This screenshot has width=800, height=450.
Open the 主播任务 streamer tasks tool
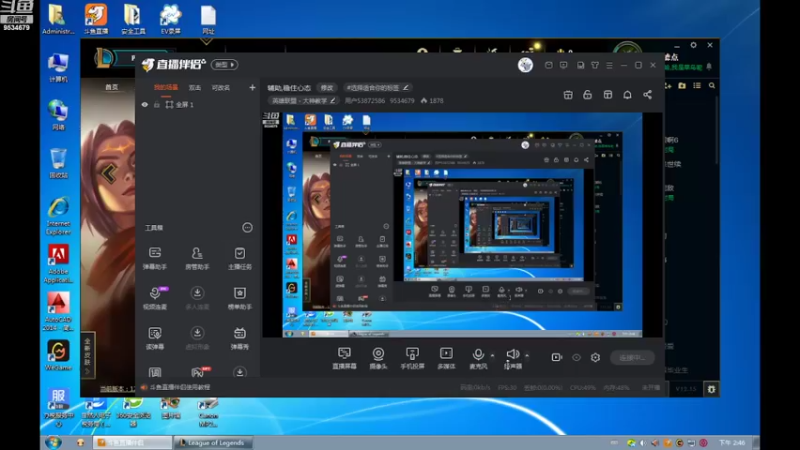pyautogui.click(x=239, y=258)
